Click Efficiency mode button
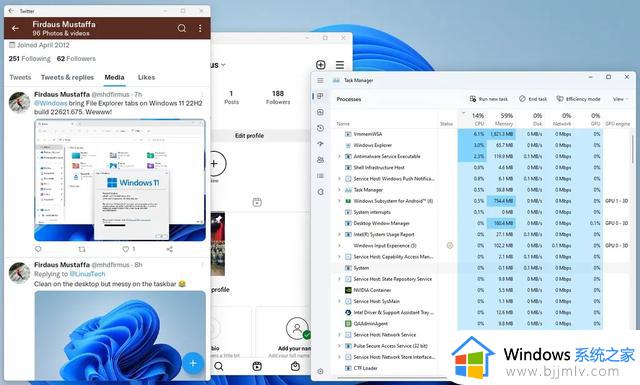This screenshot has width=640, height=385. (578, 99)
